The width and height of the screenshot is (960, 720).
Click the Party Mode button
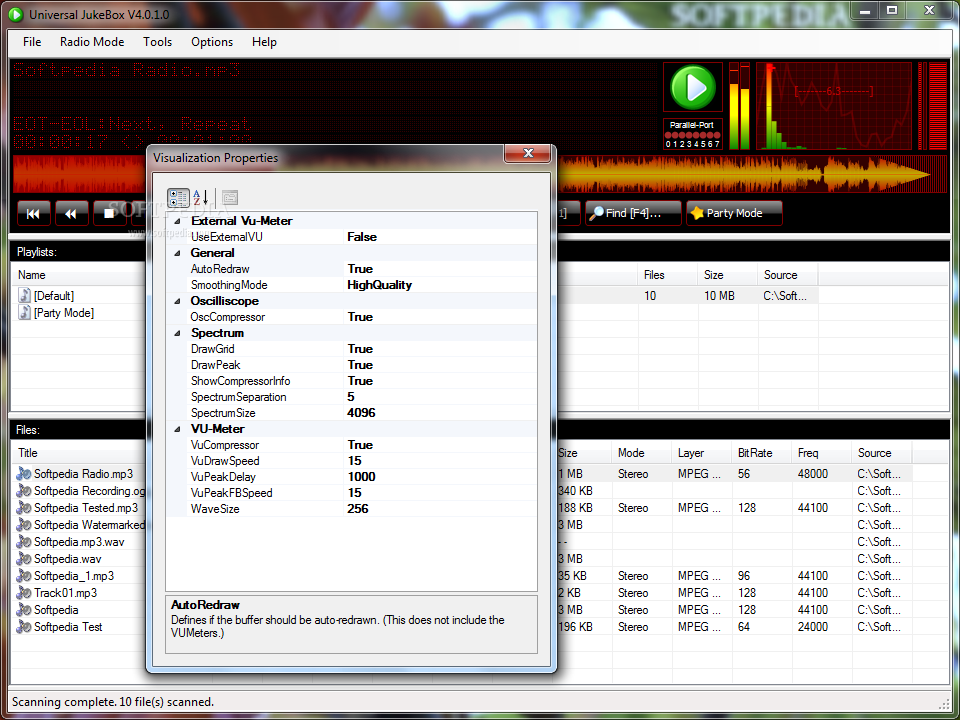coord(734,213)
